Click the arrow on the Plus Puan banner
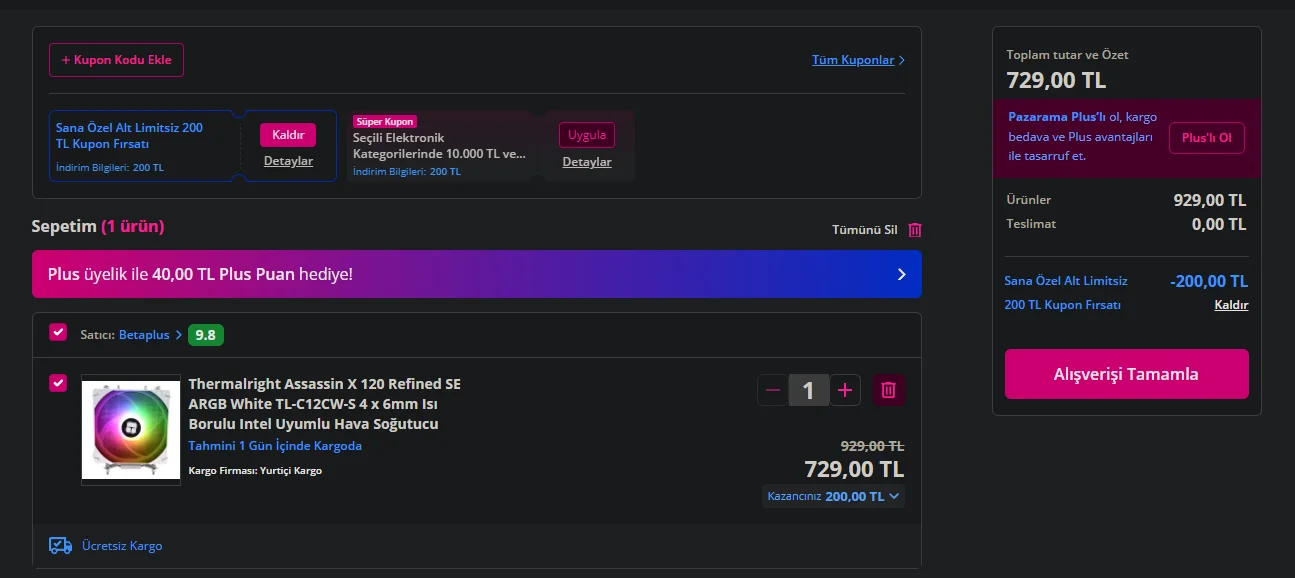Screen dimensions: 1295x578 [x=901, y=274]
